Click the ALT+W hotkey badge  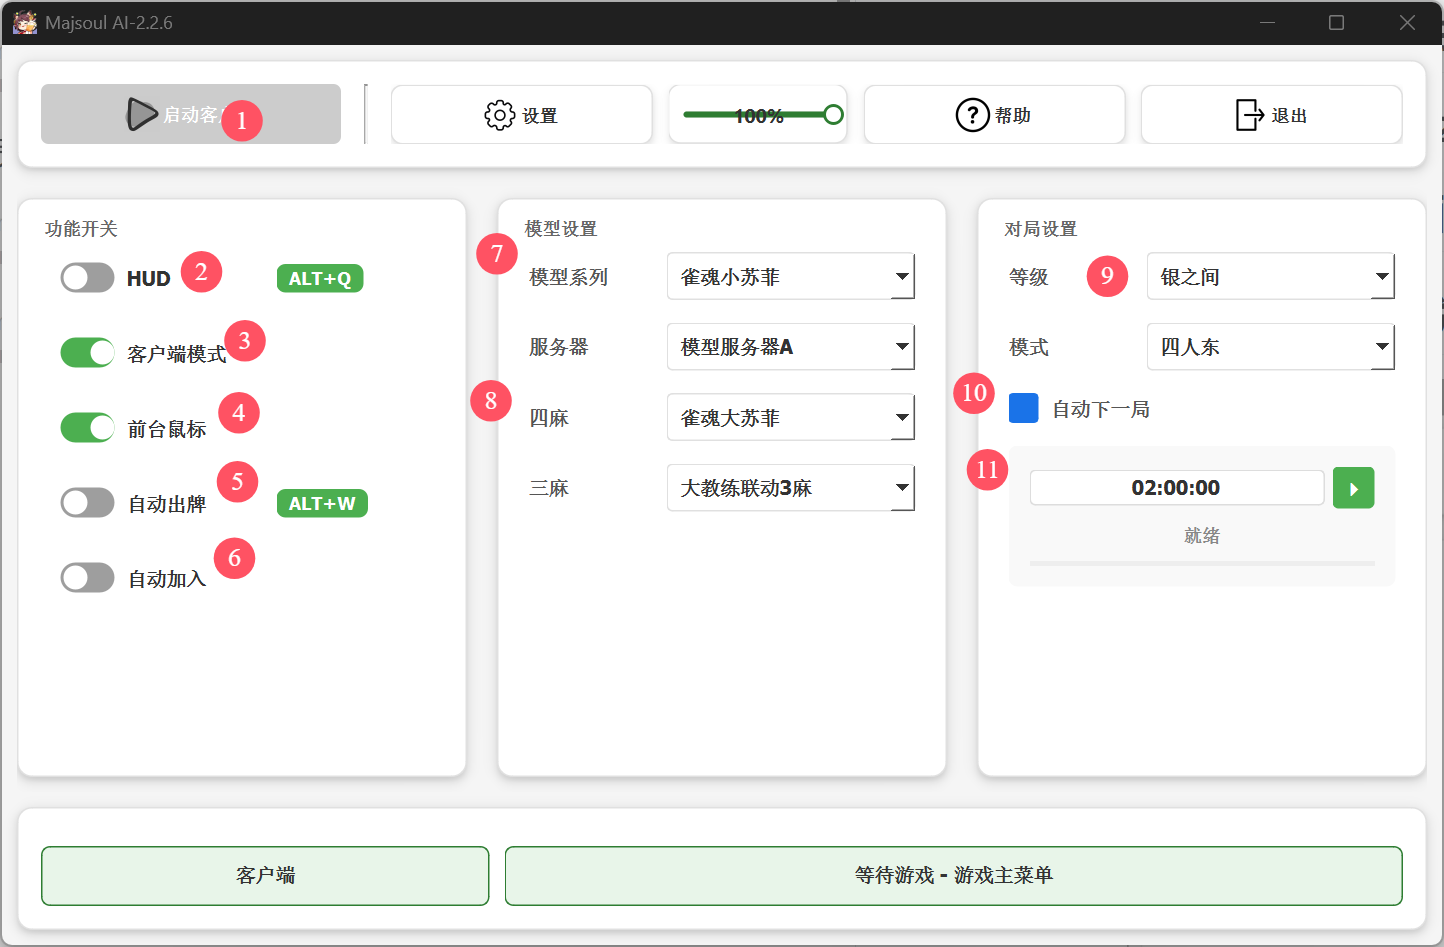click(x=321, y=503)
